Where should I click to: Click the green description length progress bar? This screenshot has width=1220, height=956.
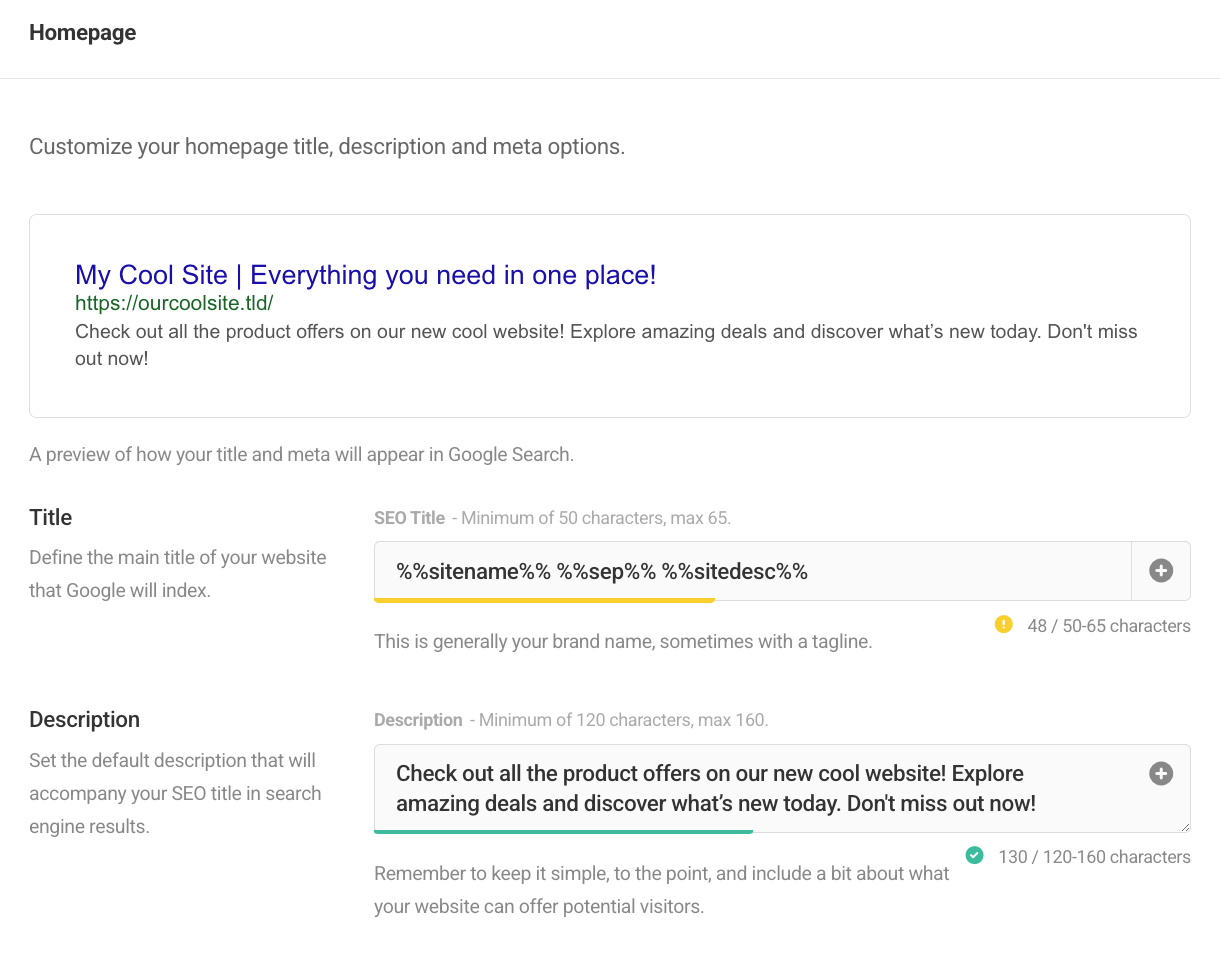pyautogui.click(x=563, y=832)
